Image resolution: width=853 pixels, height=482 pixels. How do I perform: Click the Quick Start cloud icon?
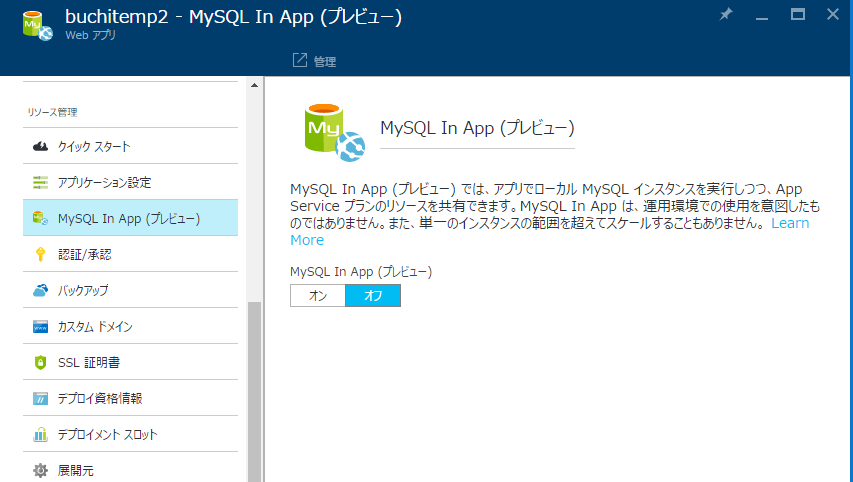40,146
